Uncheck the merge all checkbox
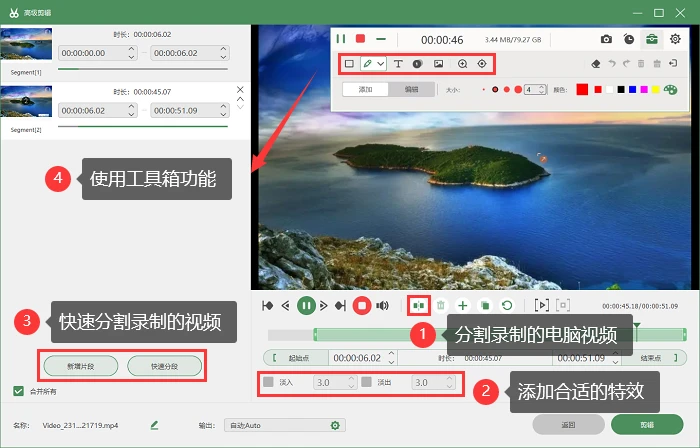Viewport: 700px width, 448px height. 18,391
